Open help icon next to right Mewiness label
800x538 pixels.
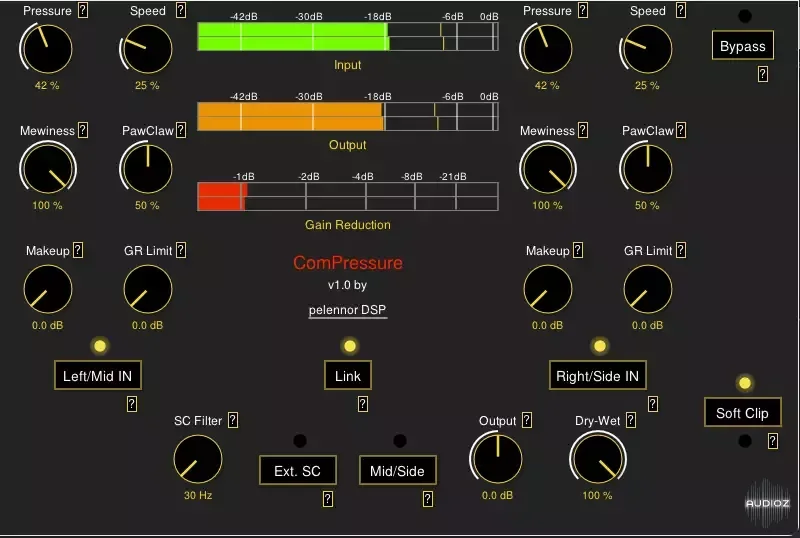[x=583, y=130]
